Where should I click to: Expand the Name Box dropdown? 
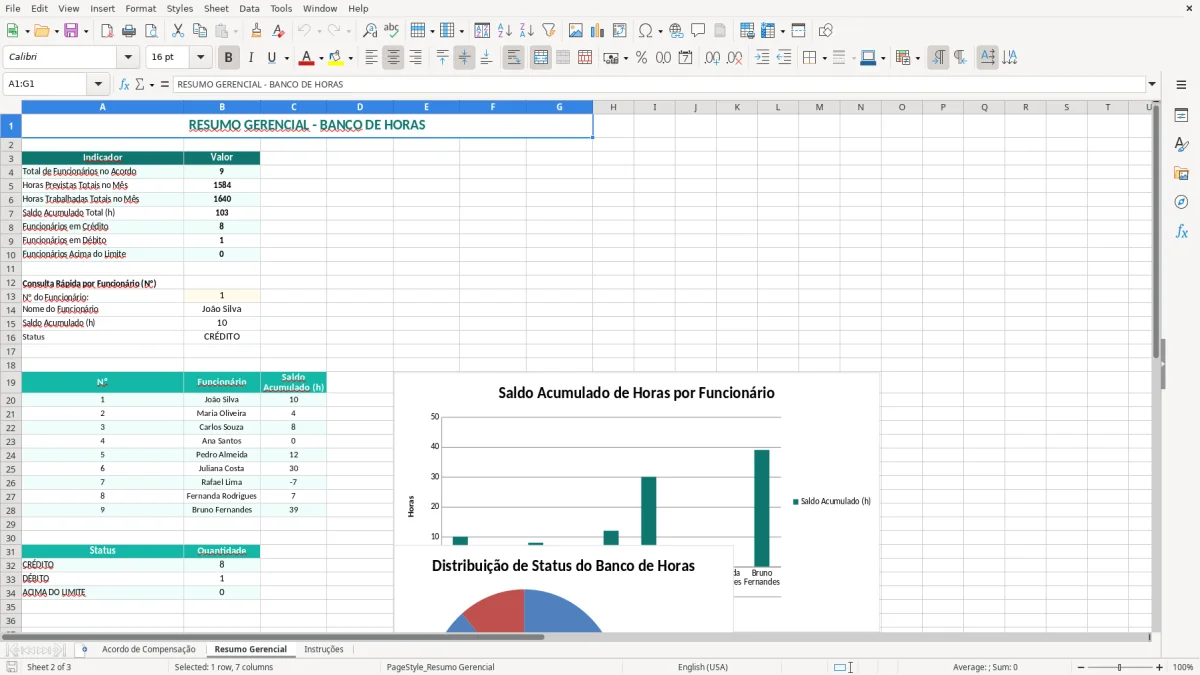tap(98, 85)
